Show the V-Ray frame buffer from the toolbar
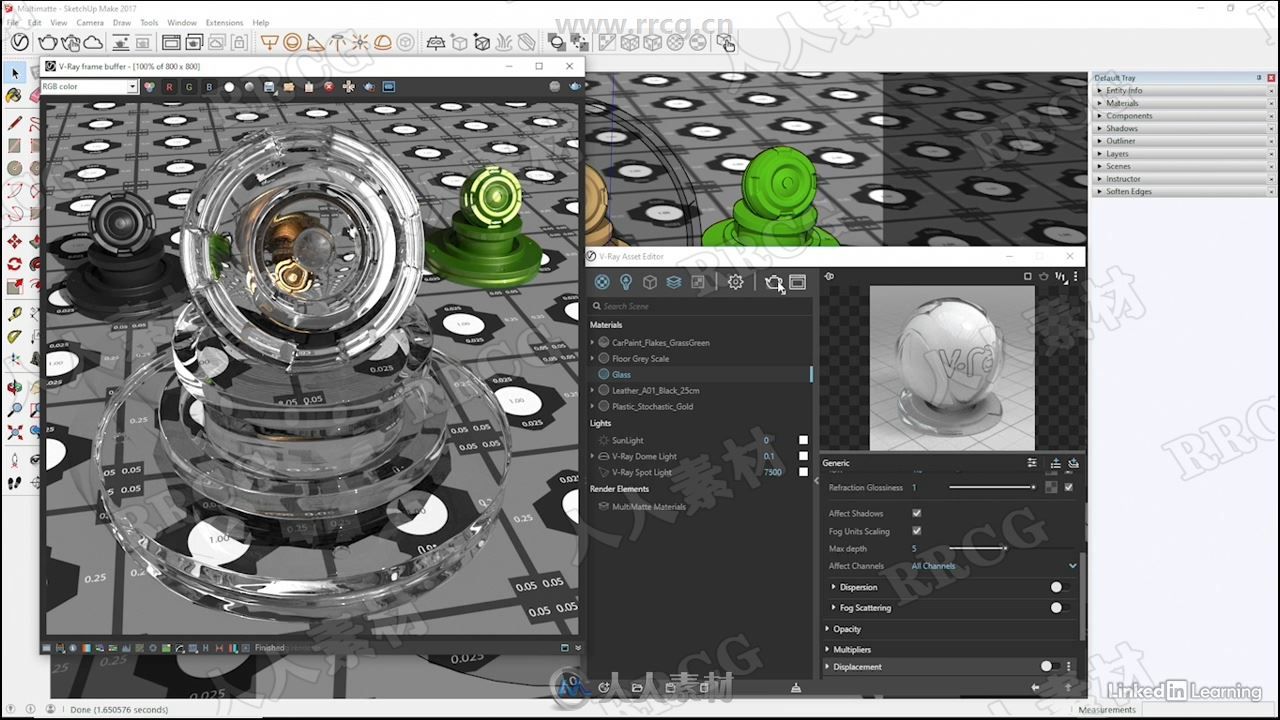The width and height of the screenshot is (1280, 720). (x=171, y=42)
